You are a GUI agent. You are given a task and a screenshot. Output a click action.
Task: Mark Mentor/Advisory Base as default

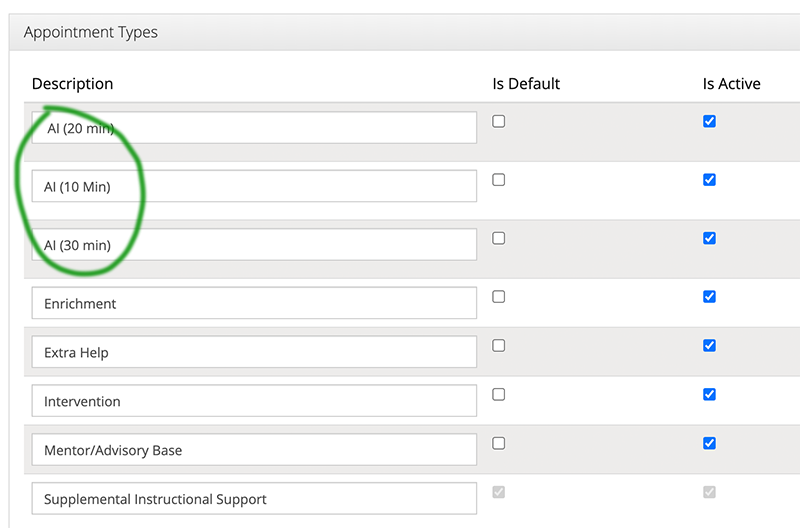pyautogui.click(x=498, y=443)
